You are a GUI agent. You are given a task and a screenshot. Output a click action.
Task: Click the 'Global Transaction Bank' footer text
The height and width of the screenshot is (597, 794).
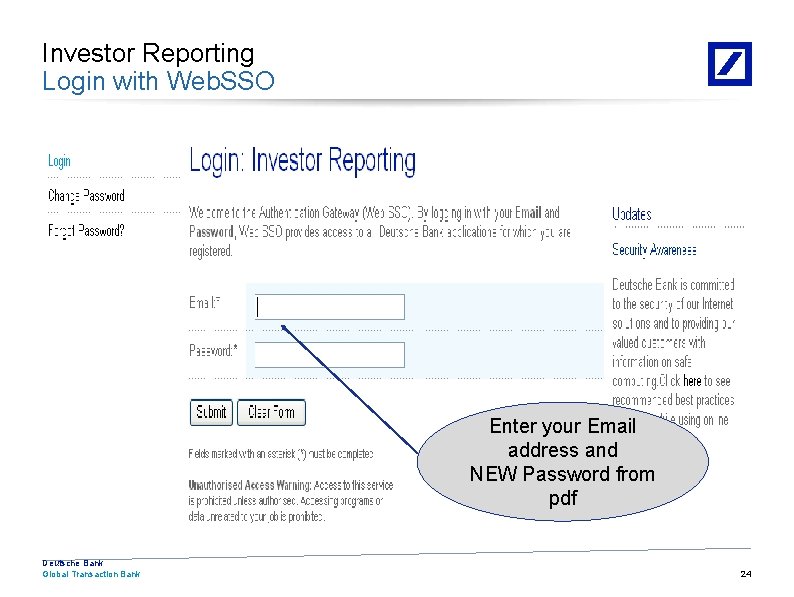91,574
